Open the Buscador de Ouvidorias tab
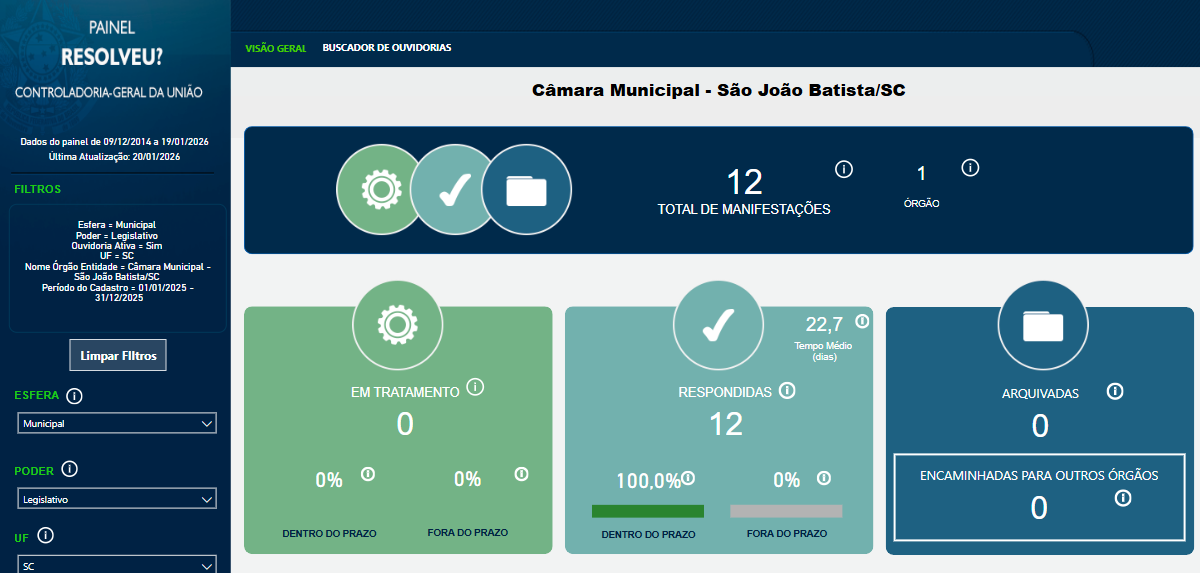 386,48
